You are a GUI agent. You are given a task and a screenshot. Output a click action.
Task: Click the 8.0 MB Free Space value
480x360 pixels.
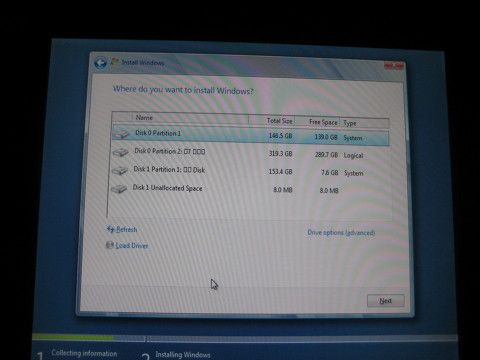(329, 190)
